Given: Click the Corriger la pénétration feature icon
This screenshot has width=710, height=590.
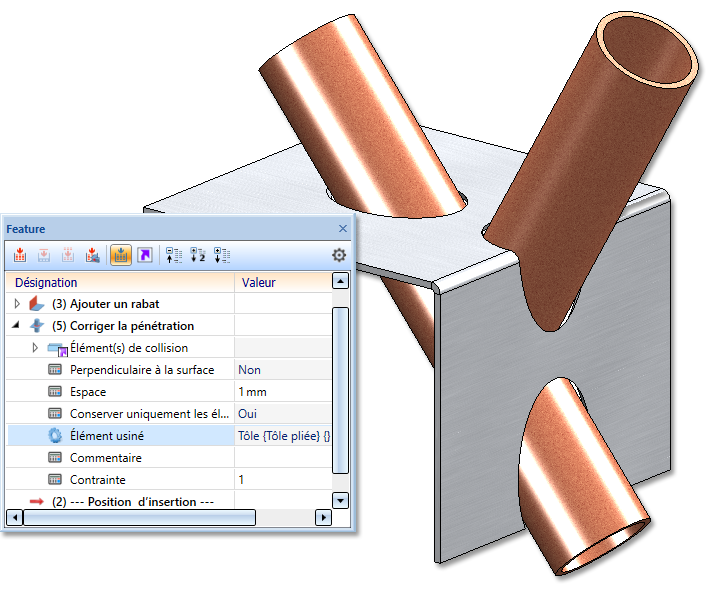Looking at the screenshot, I should [37, 326].
